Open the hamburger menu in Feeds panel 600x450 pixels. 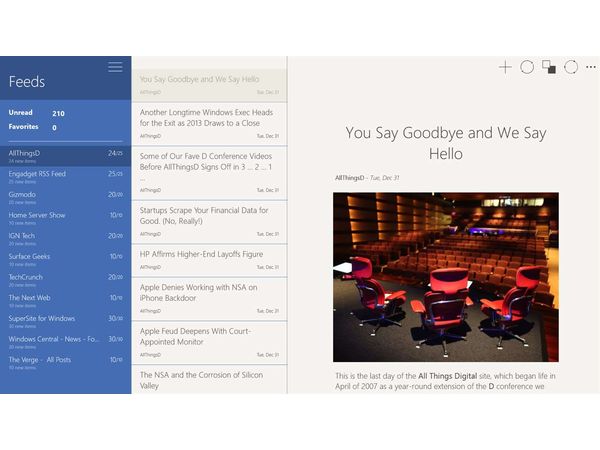click(x=115, y=67)
